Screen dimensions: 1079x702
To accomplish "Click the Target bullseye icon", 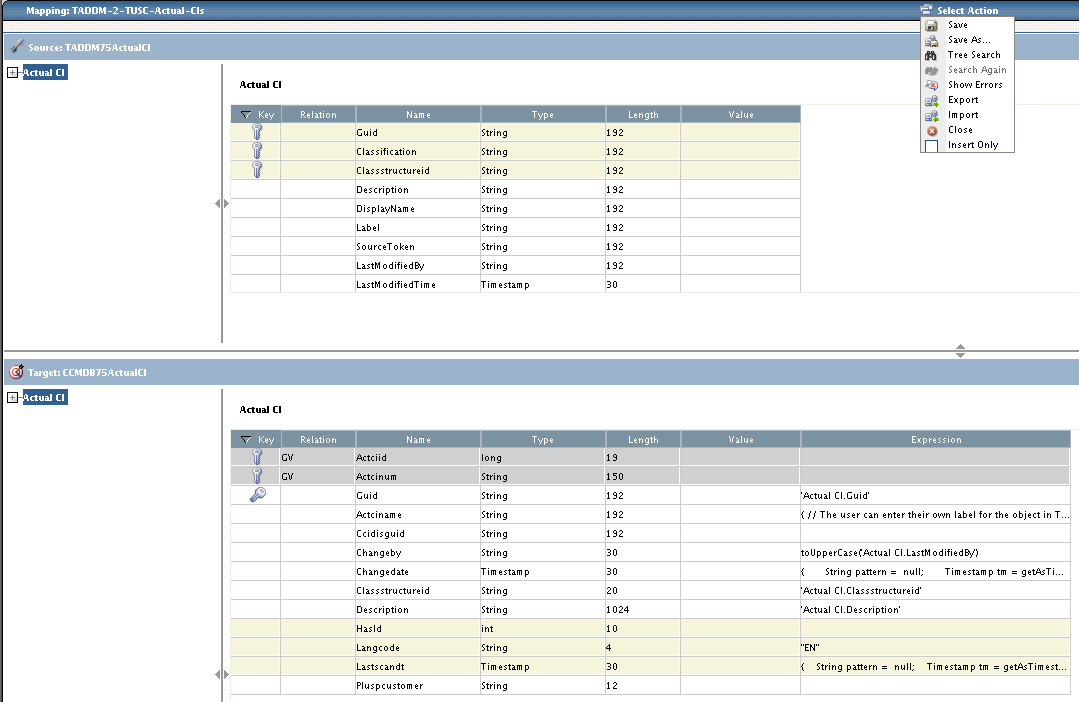I will [17, 372].
